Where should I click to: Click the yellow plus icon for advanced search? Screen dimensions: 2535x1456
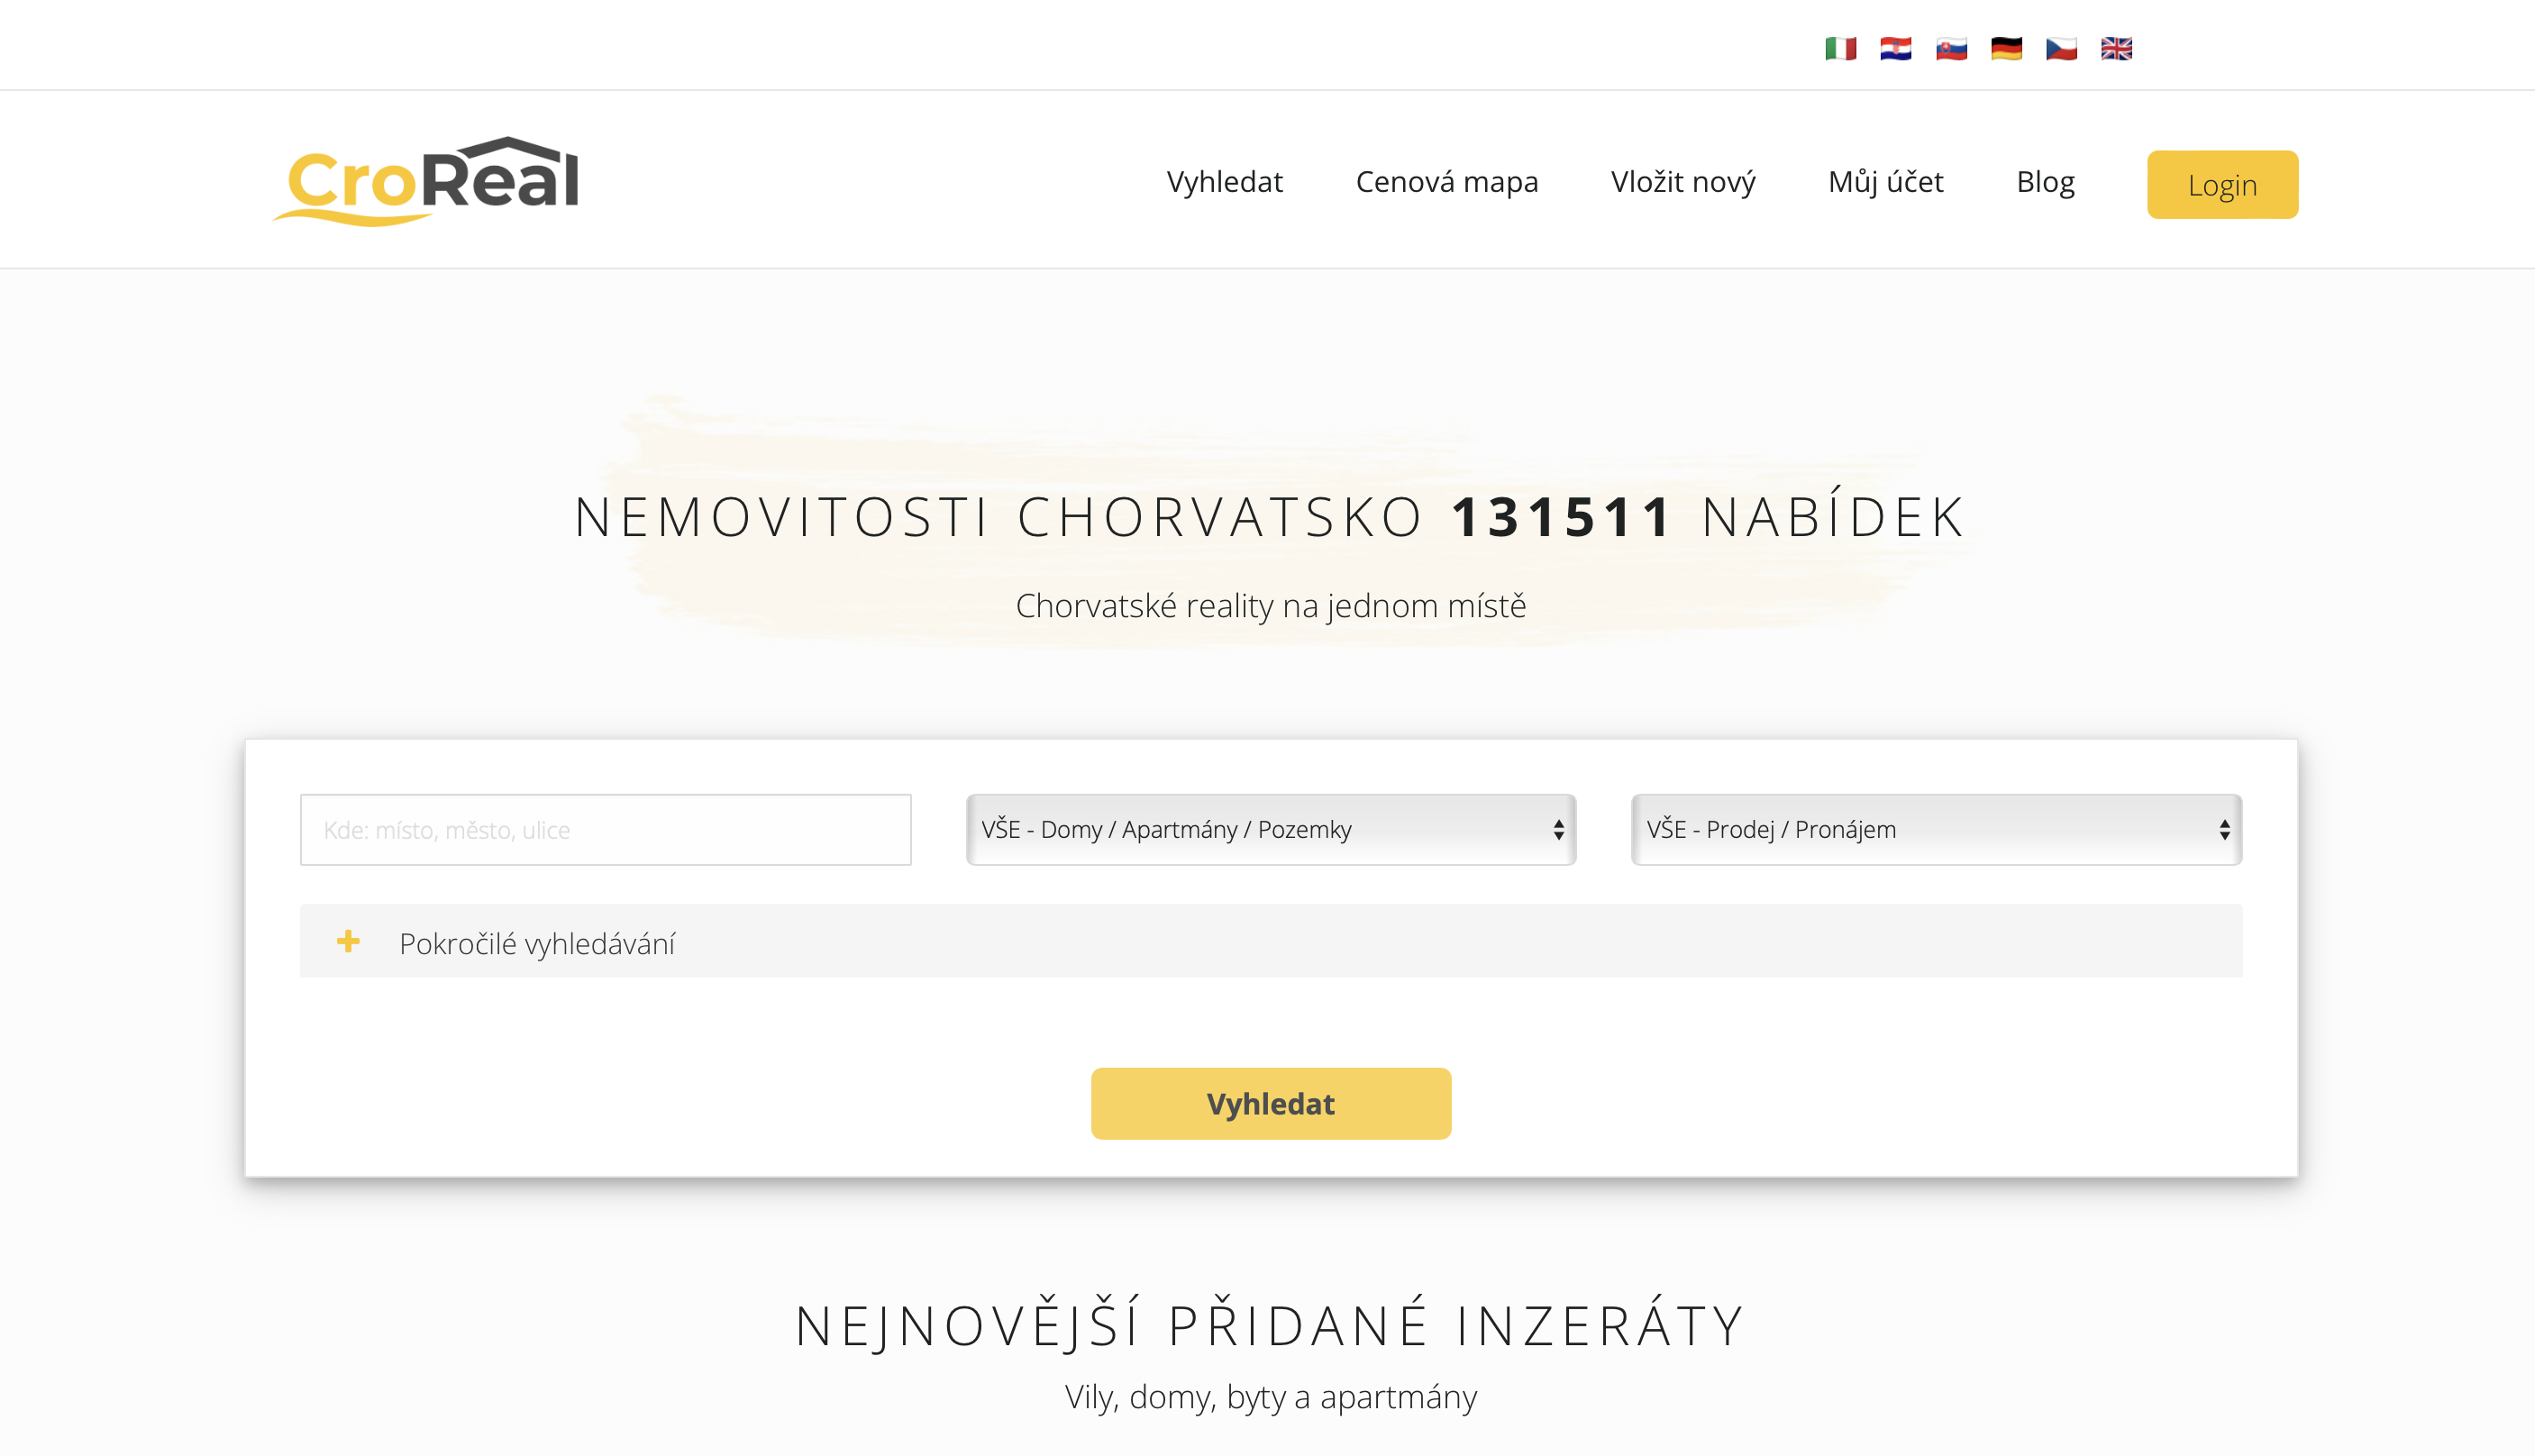(x=348, y=941)
